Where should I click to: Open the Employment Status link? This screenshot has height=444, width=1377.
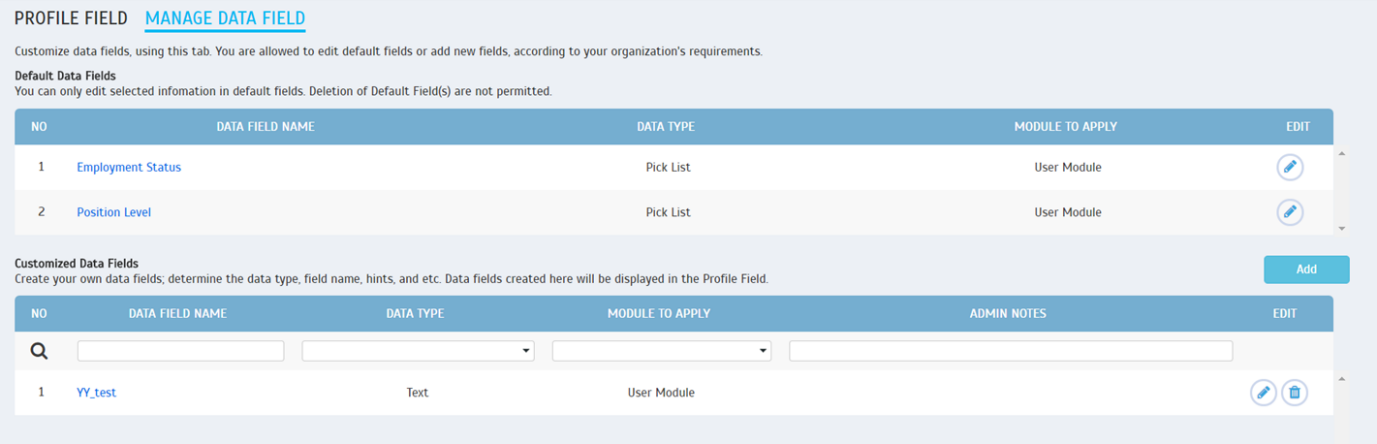[x=129, y=167]
